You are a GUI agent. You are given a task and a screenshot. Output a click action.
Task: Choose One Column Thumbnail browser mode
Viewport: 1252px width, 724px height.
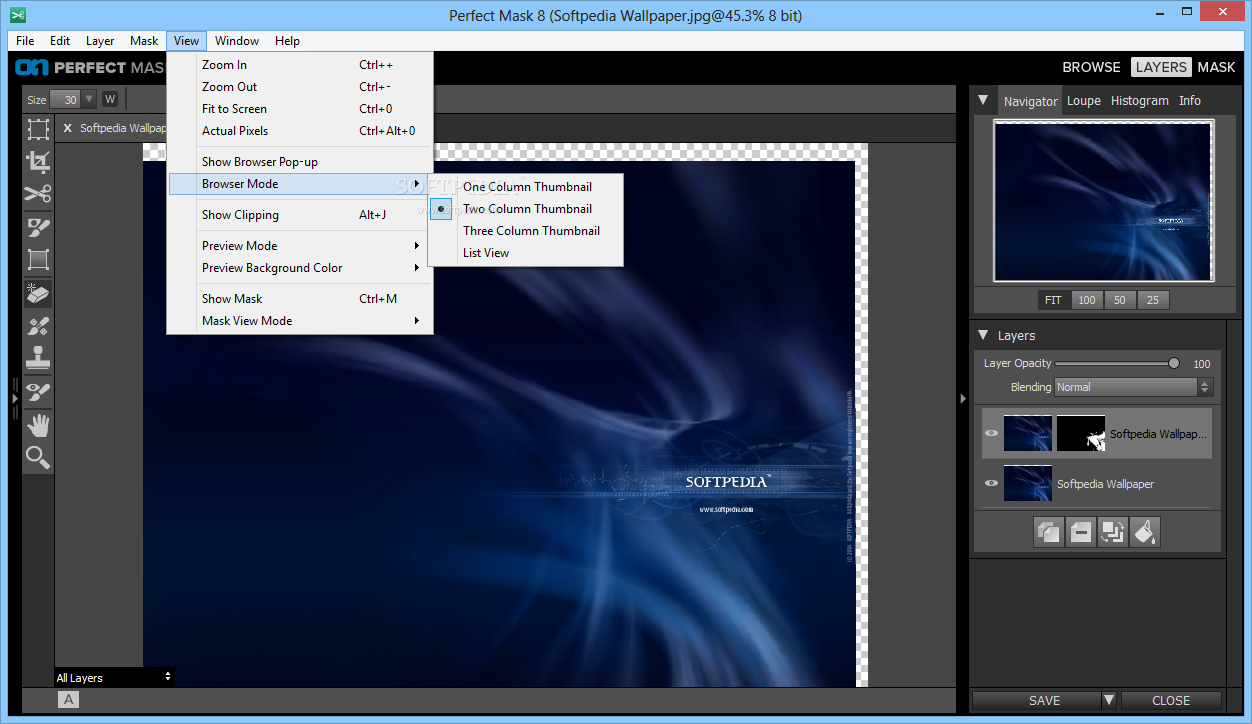coord(526,187)
